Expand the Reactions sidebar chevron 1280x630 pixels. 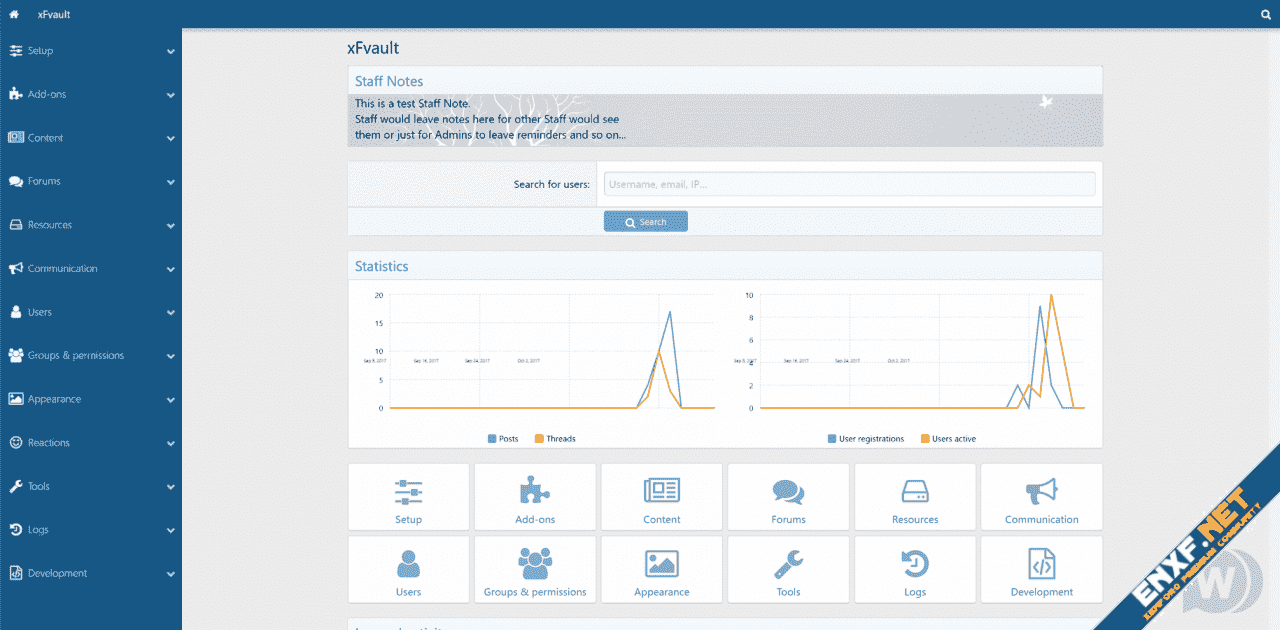(x=171, y=443)
